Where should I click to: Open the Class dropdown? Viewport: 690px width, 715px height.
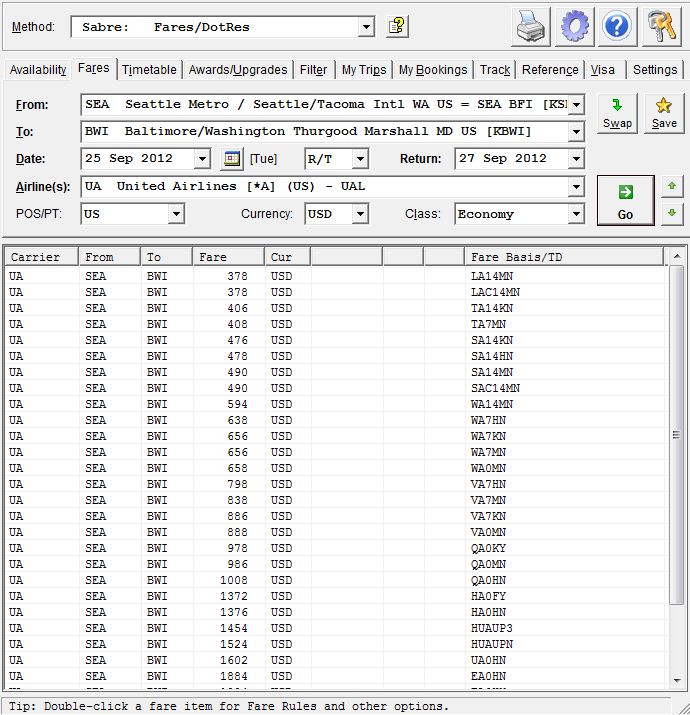[x=576, y=214]
